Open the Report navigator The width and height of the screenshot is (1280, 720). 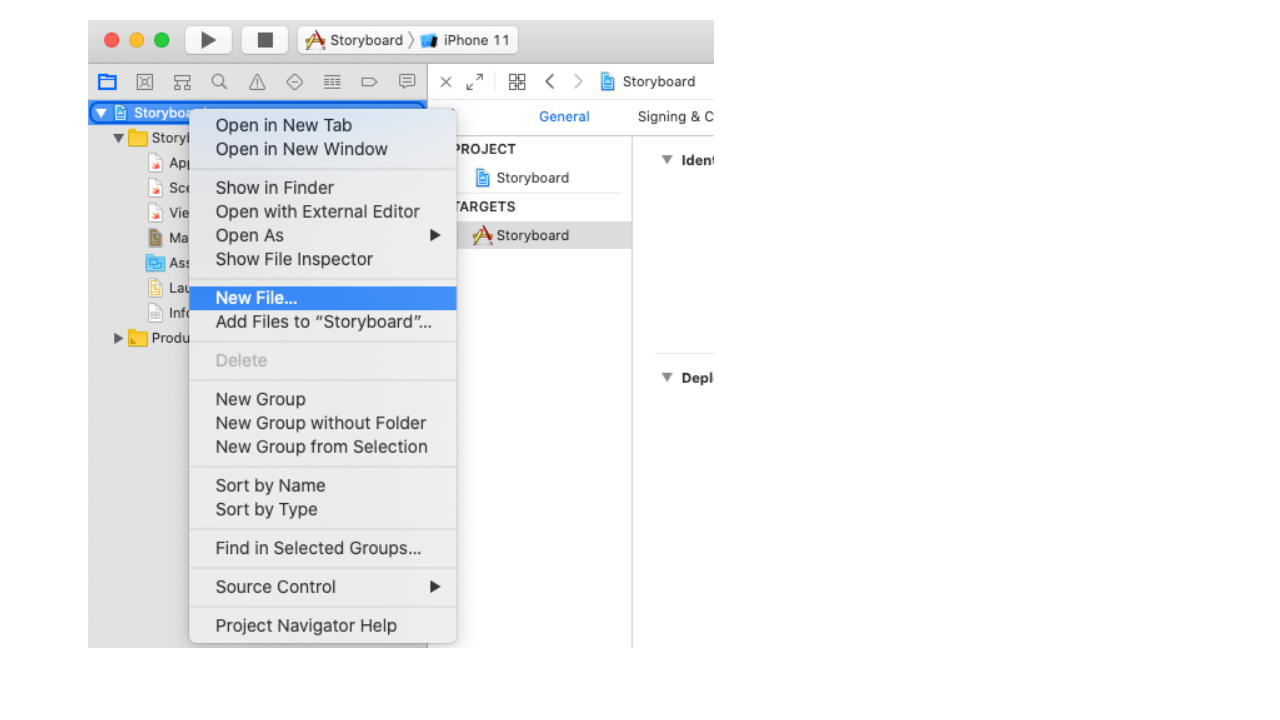[x=407, y=82]
